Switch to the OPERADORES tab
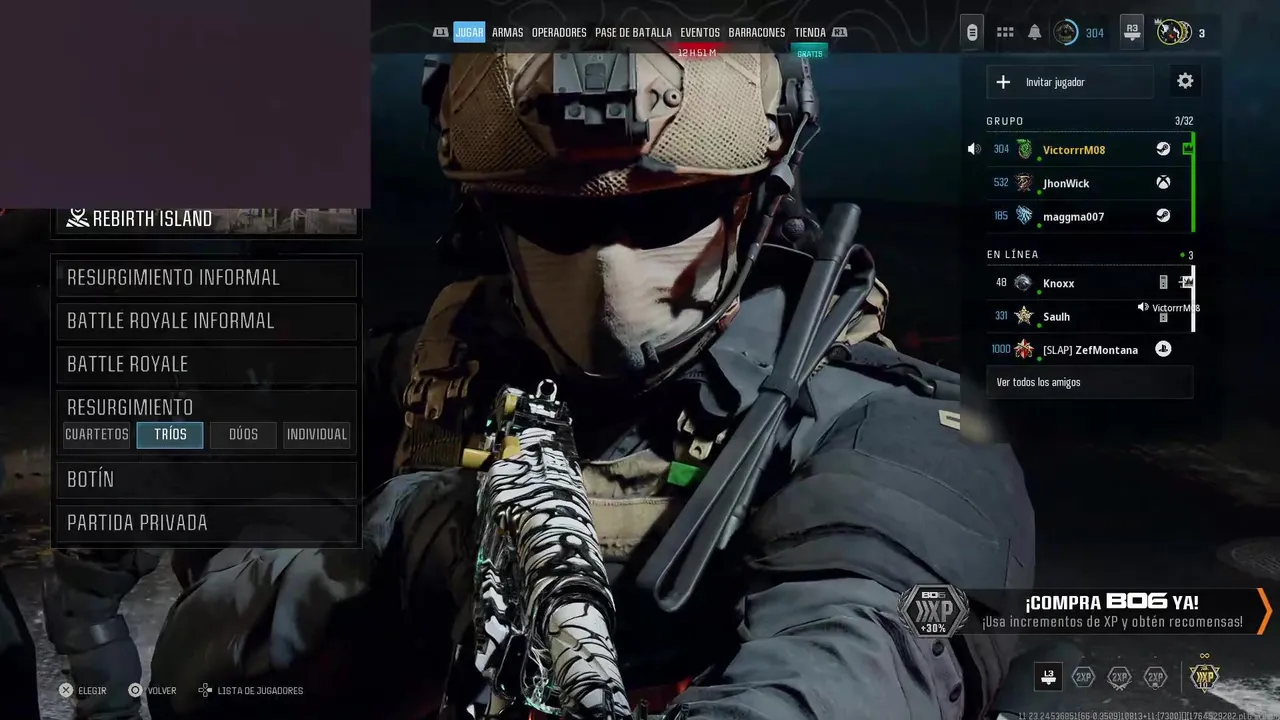This screenshot has width=1280, height=720. [559, 33]
